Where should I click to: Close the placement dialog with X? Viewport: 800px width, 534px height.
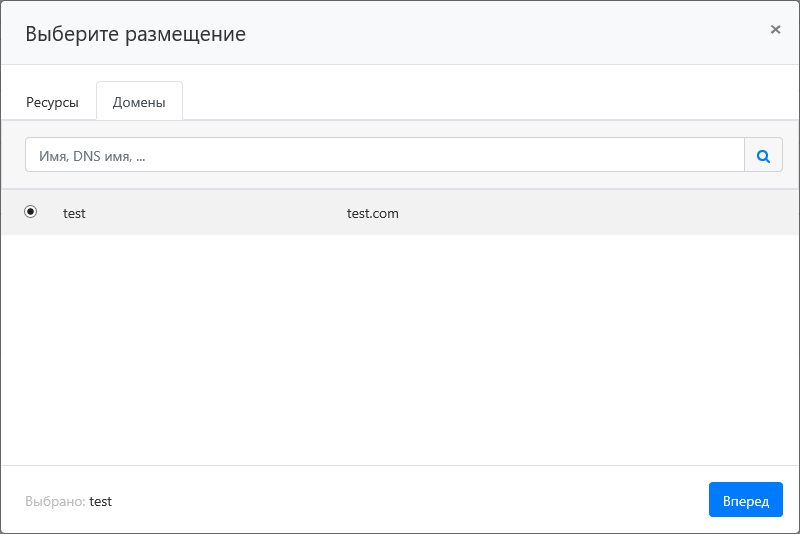pos(775,30)
